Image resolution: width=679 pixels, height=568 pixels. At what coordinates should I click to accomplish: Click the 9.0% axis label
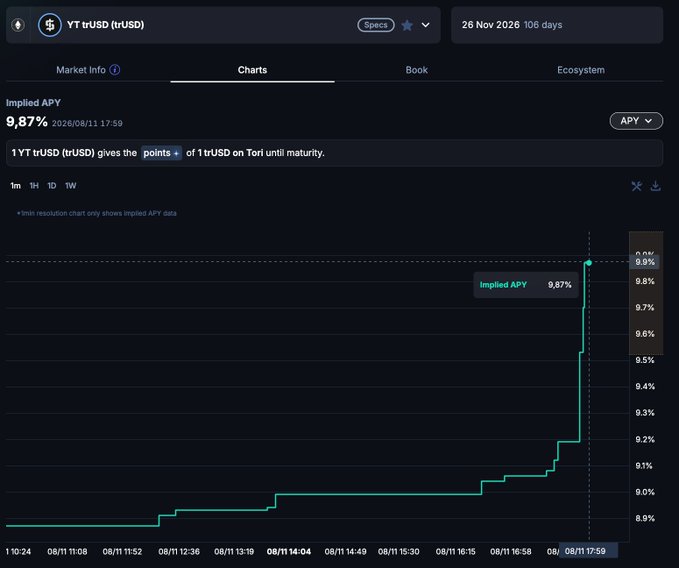coord(645,492)
